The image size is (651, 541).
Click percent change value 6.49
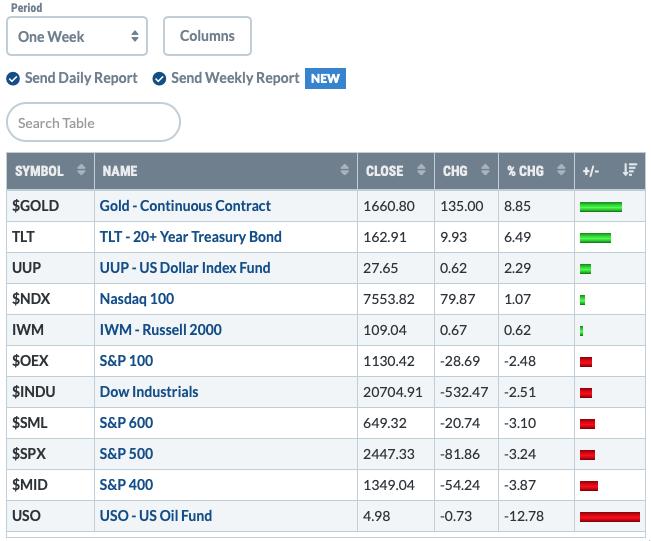(x=517, y=237)
